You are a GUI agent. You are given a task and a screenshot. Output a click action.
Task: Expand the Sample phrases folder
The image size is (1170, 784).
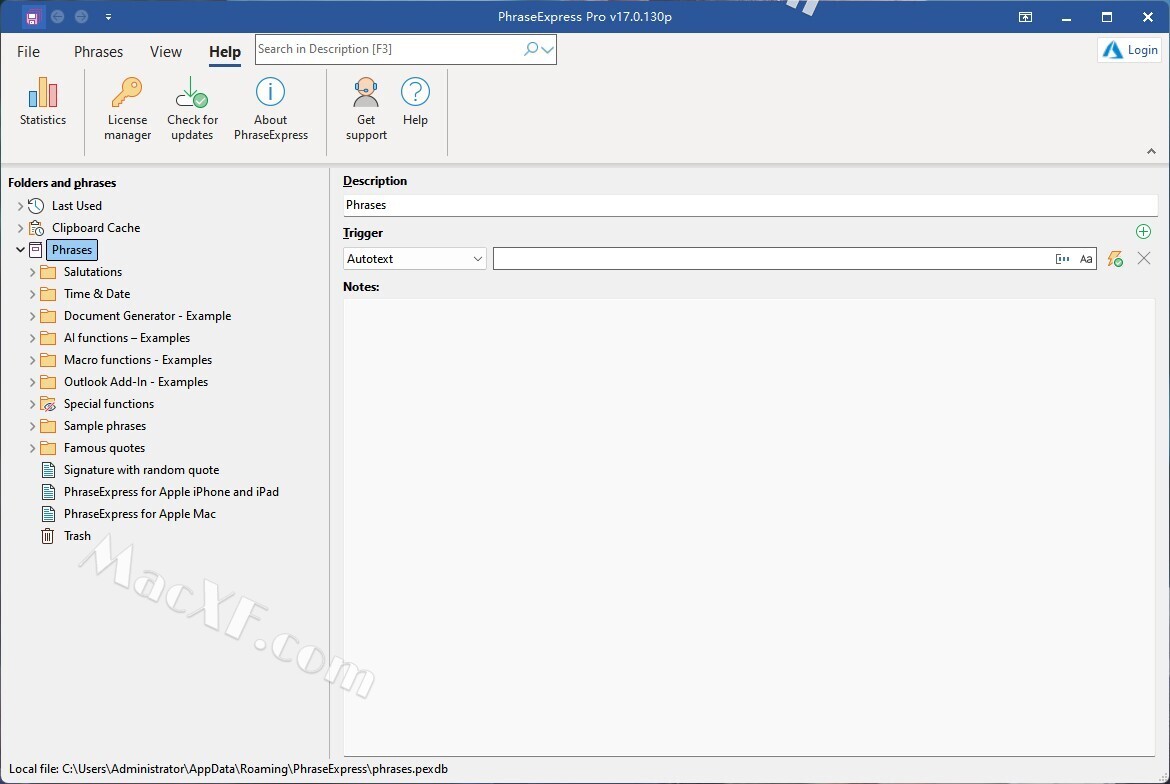coord(32,426)
